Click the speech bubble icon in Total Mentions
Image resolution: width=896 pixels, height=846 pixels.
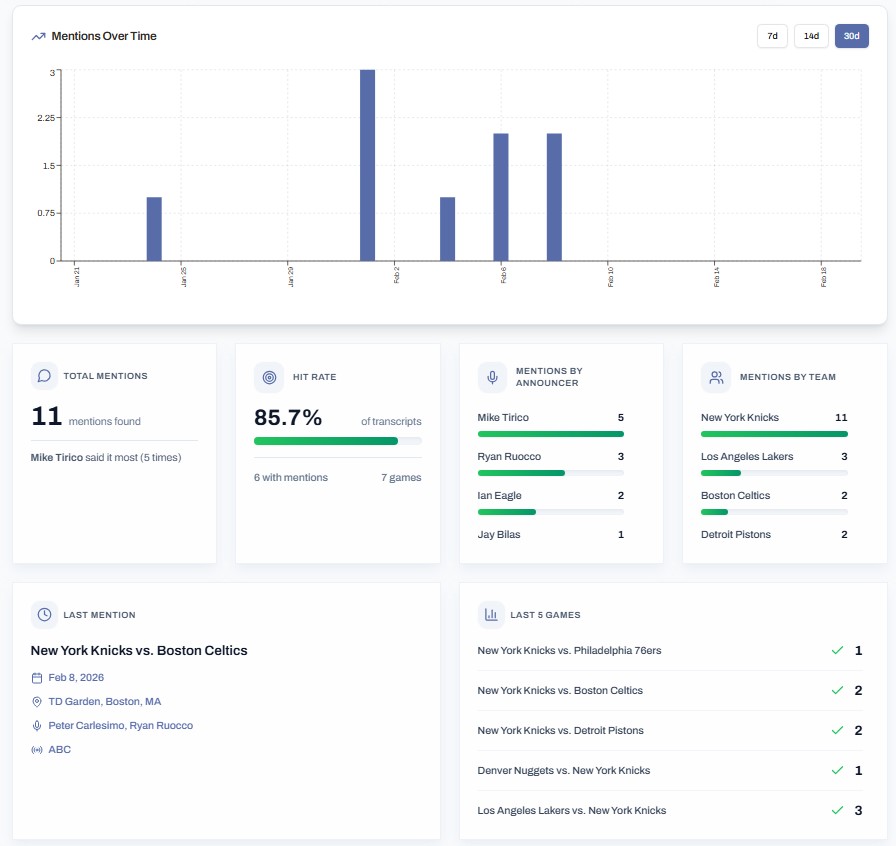pos(44,376)
